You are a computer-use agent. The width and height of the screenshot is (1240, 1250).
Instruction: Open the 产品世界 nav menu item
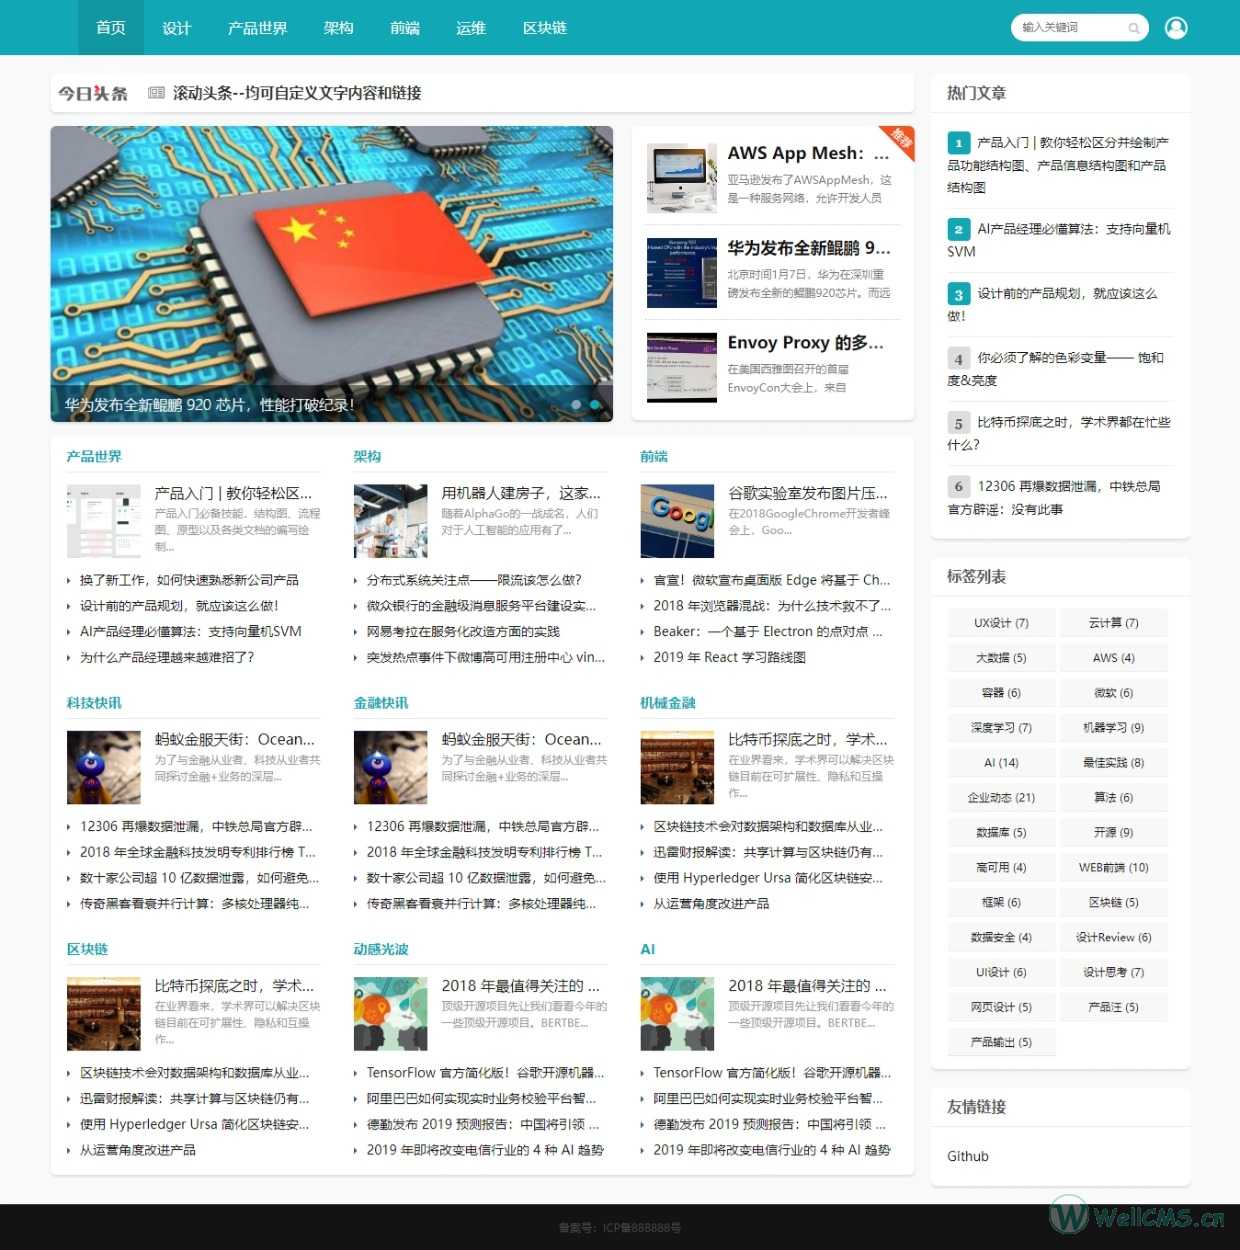pyautogui.click(x=258, y=28)
